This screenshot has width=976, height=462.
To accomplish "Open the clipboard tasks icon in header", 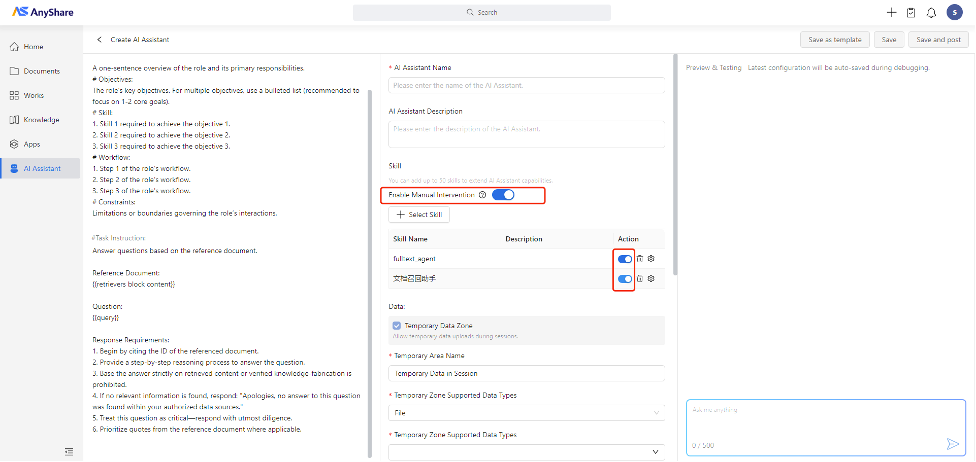I will 910,13.
